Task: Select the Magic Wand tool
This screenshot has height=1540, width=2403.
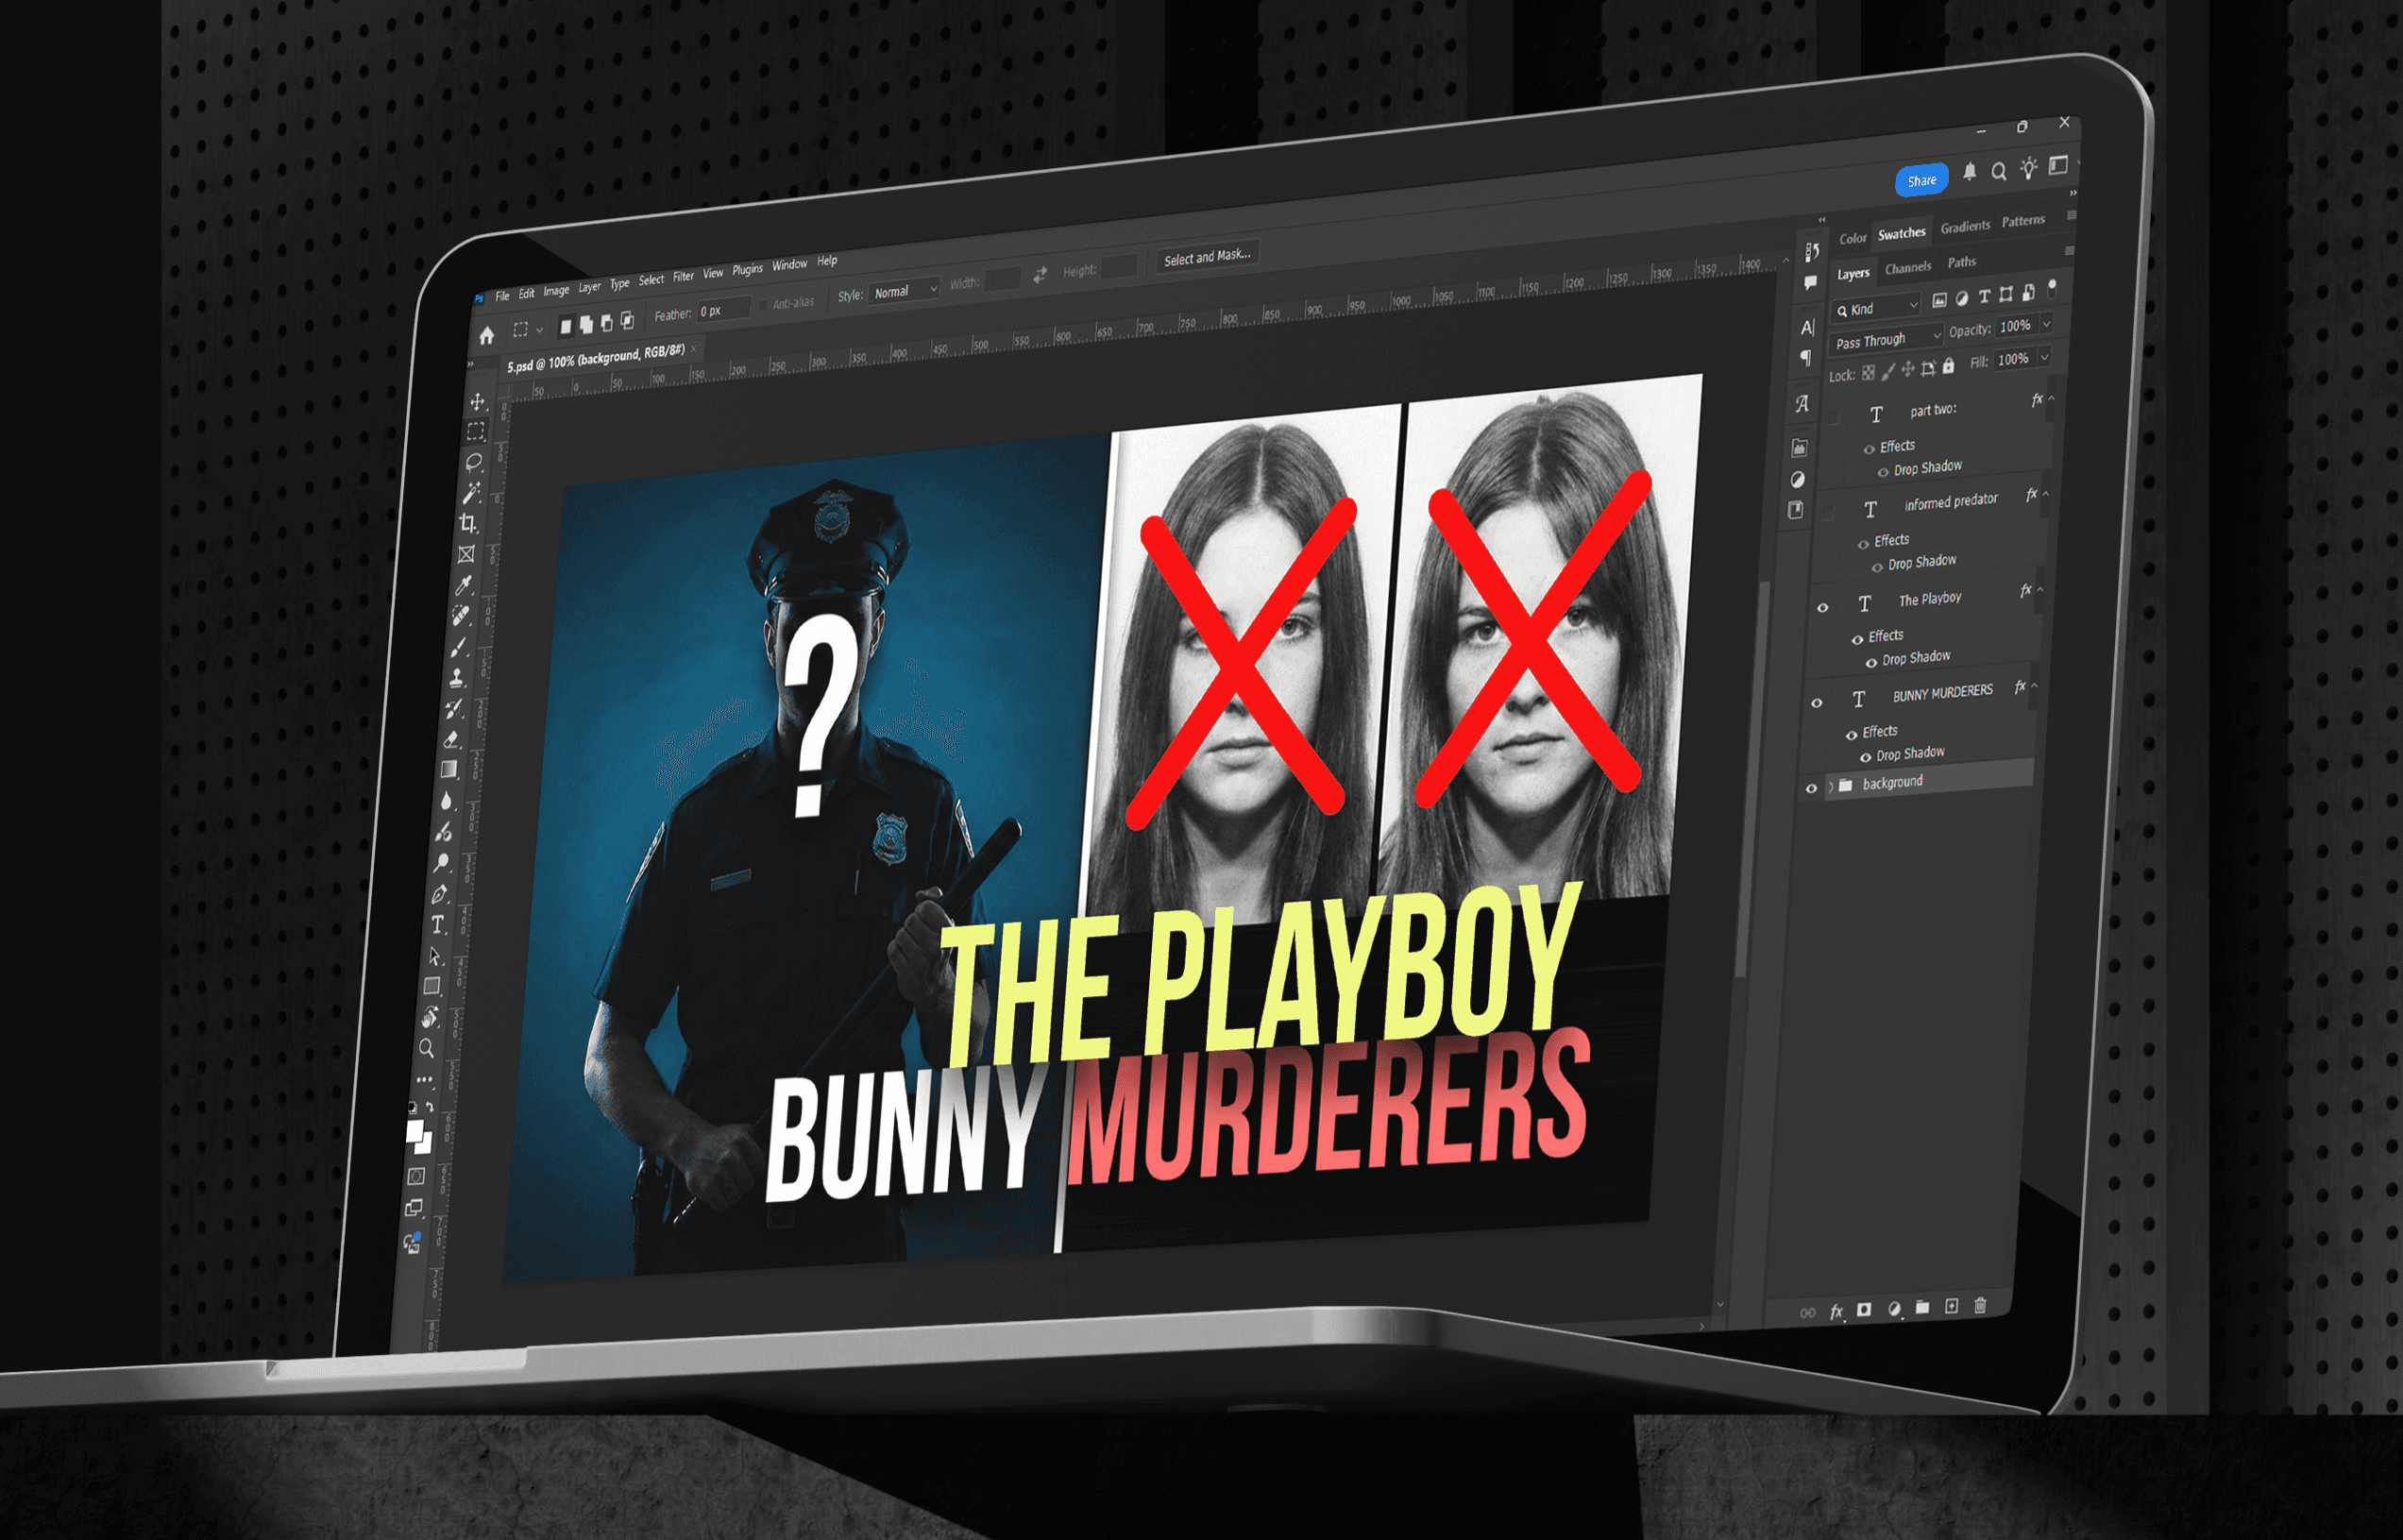Action: click(x=471, y=493)
